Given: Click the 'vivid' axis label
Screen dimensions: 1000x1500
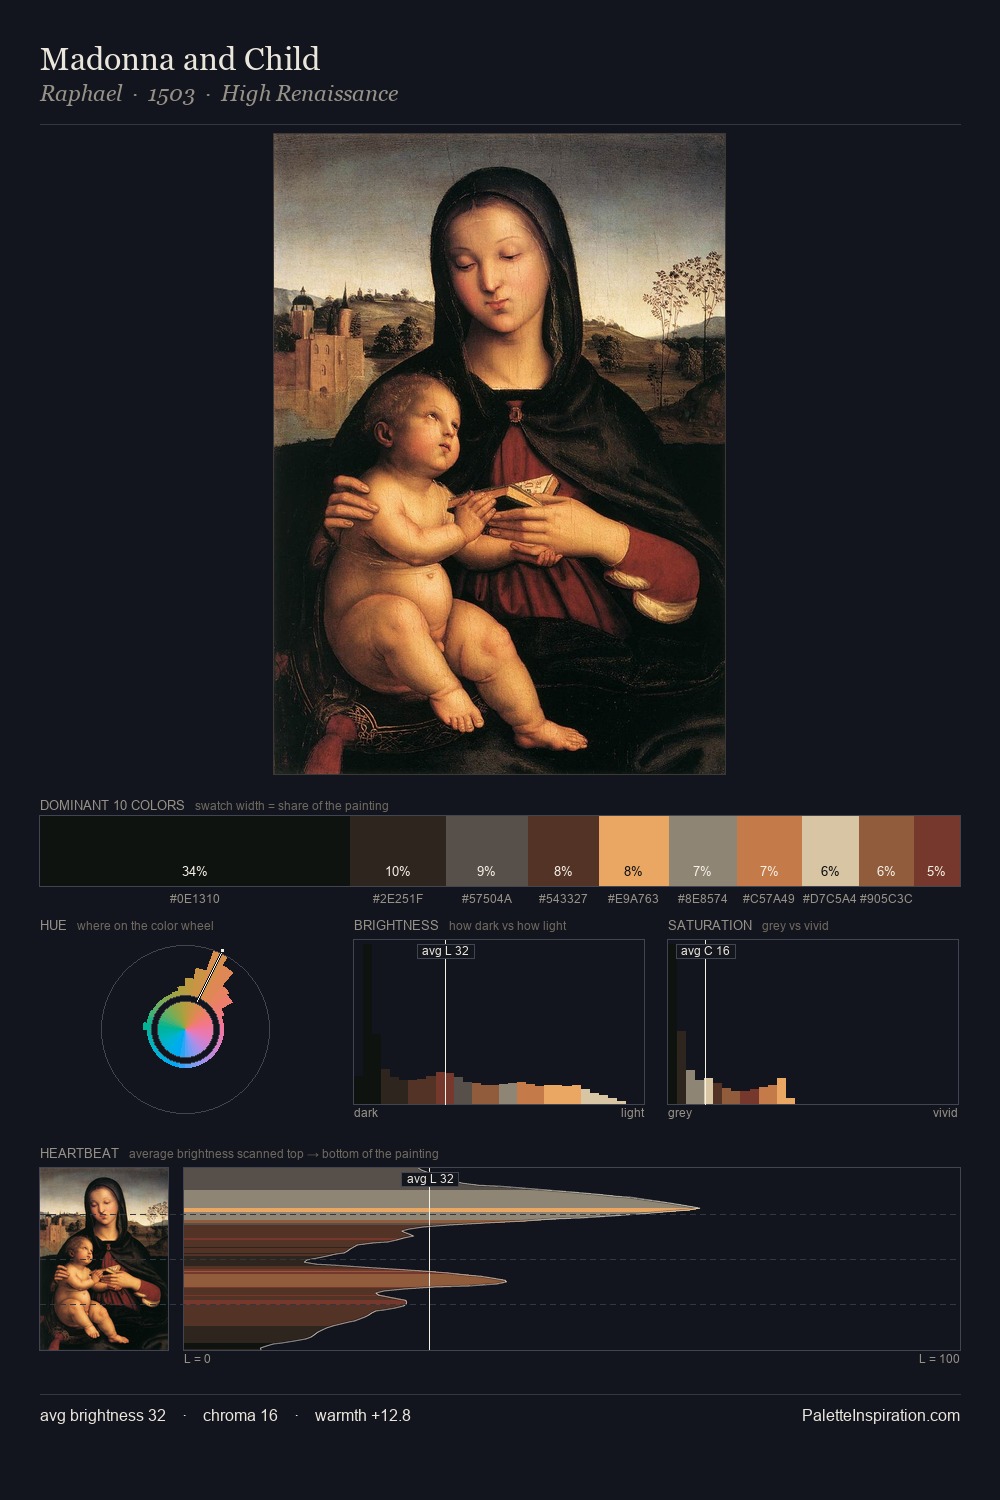Looking at the screenshot, I should point(945,1113).
